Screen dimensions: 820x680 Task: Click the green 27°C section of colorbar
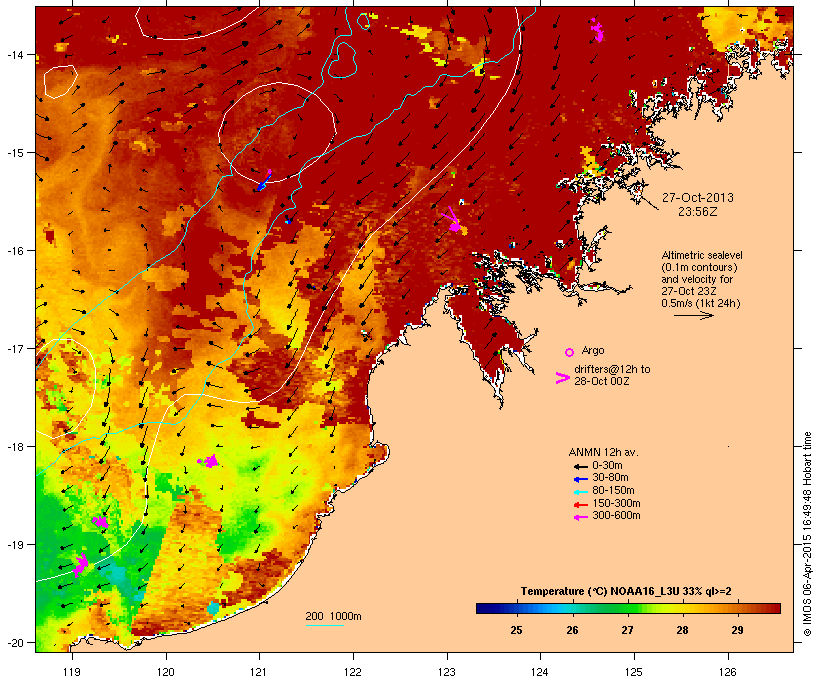tap(627, 608)
